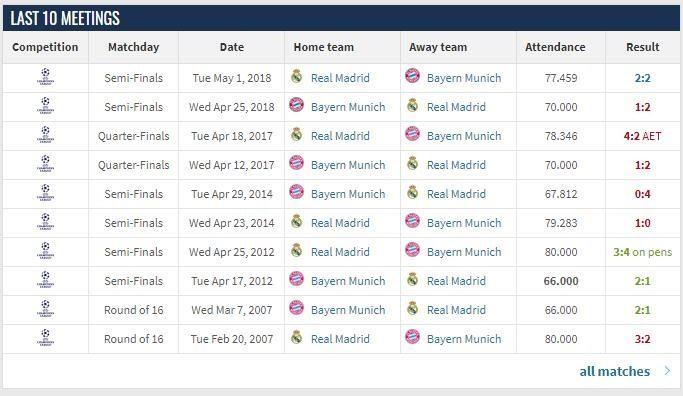Image resolution: width=683 pixels, height=396 pixels.
Task: Click Real Madrid crest in Apr 12, 2017 away column
Action: click(413, 163)
